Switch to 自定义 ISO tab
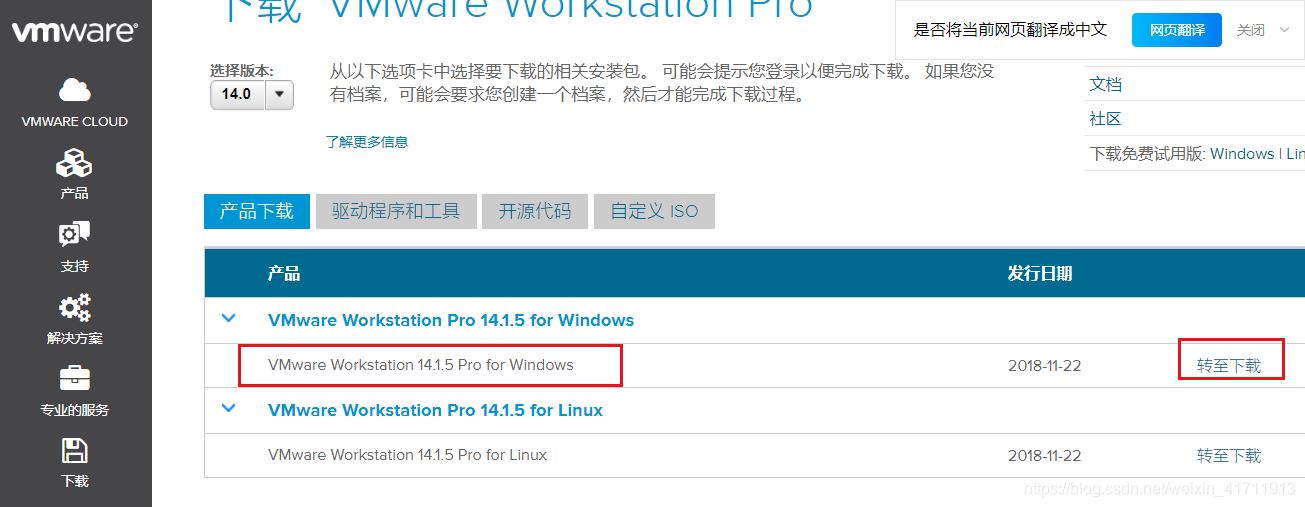1305x507 pixels. [654, 211]
